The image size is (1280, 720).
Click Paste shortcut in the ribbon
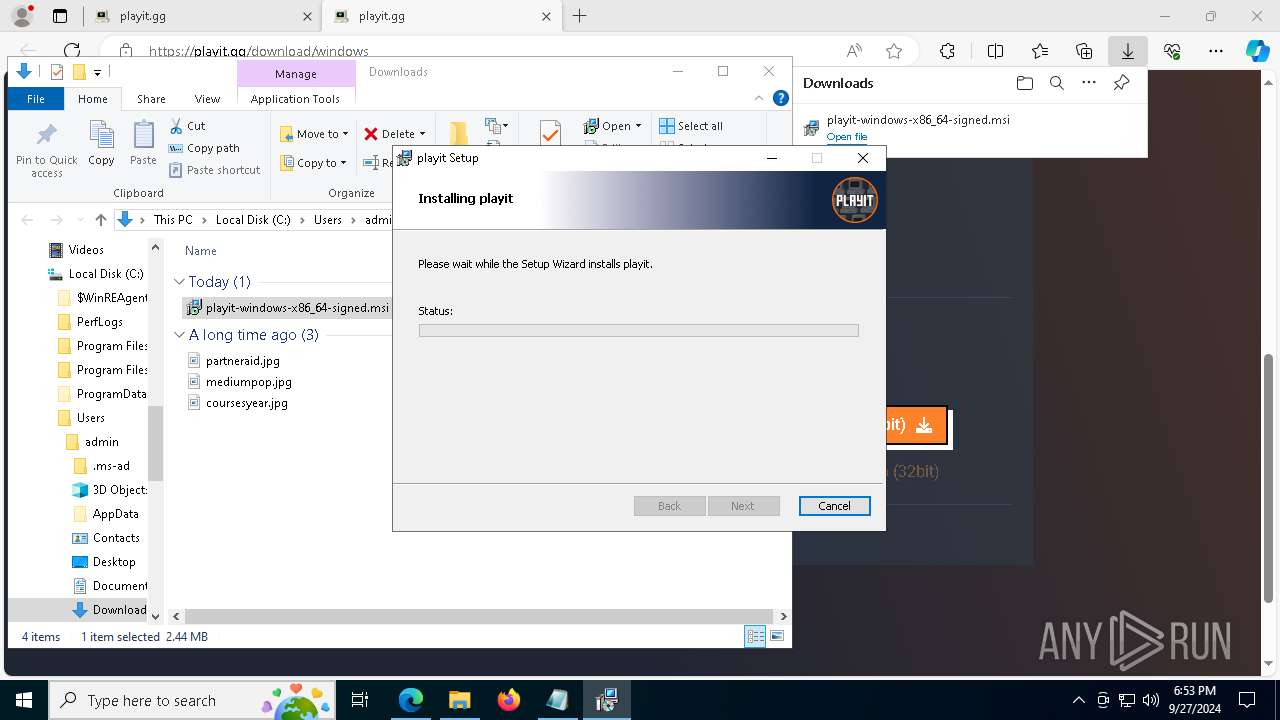(x=214, y=170)
